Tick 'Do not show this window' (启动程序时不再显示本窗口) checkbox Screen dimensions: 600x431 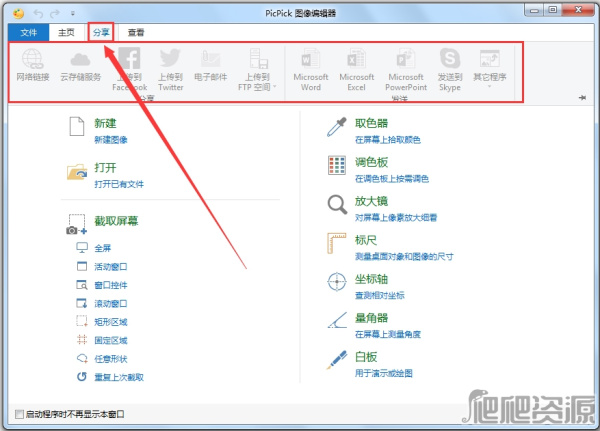[x=19, y=414]
